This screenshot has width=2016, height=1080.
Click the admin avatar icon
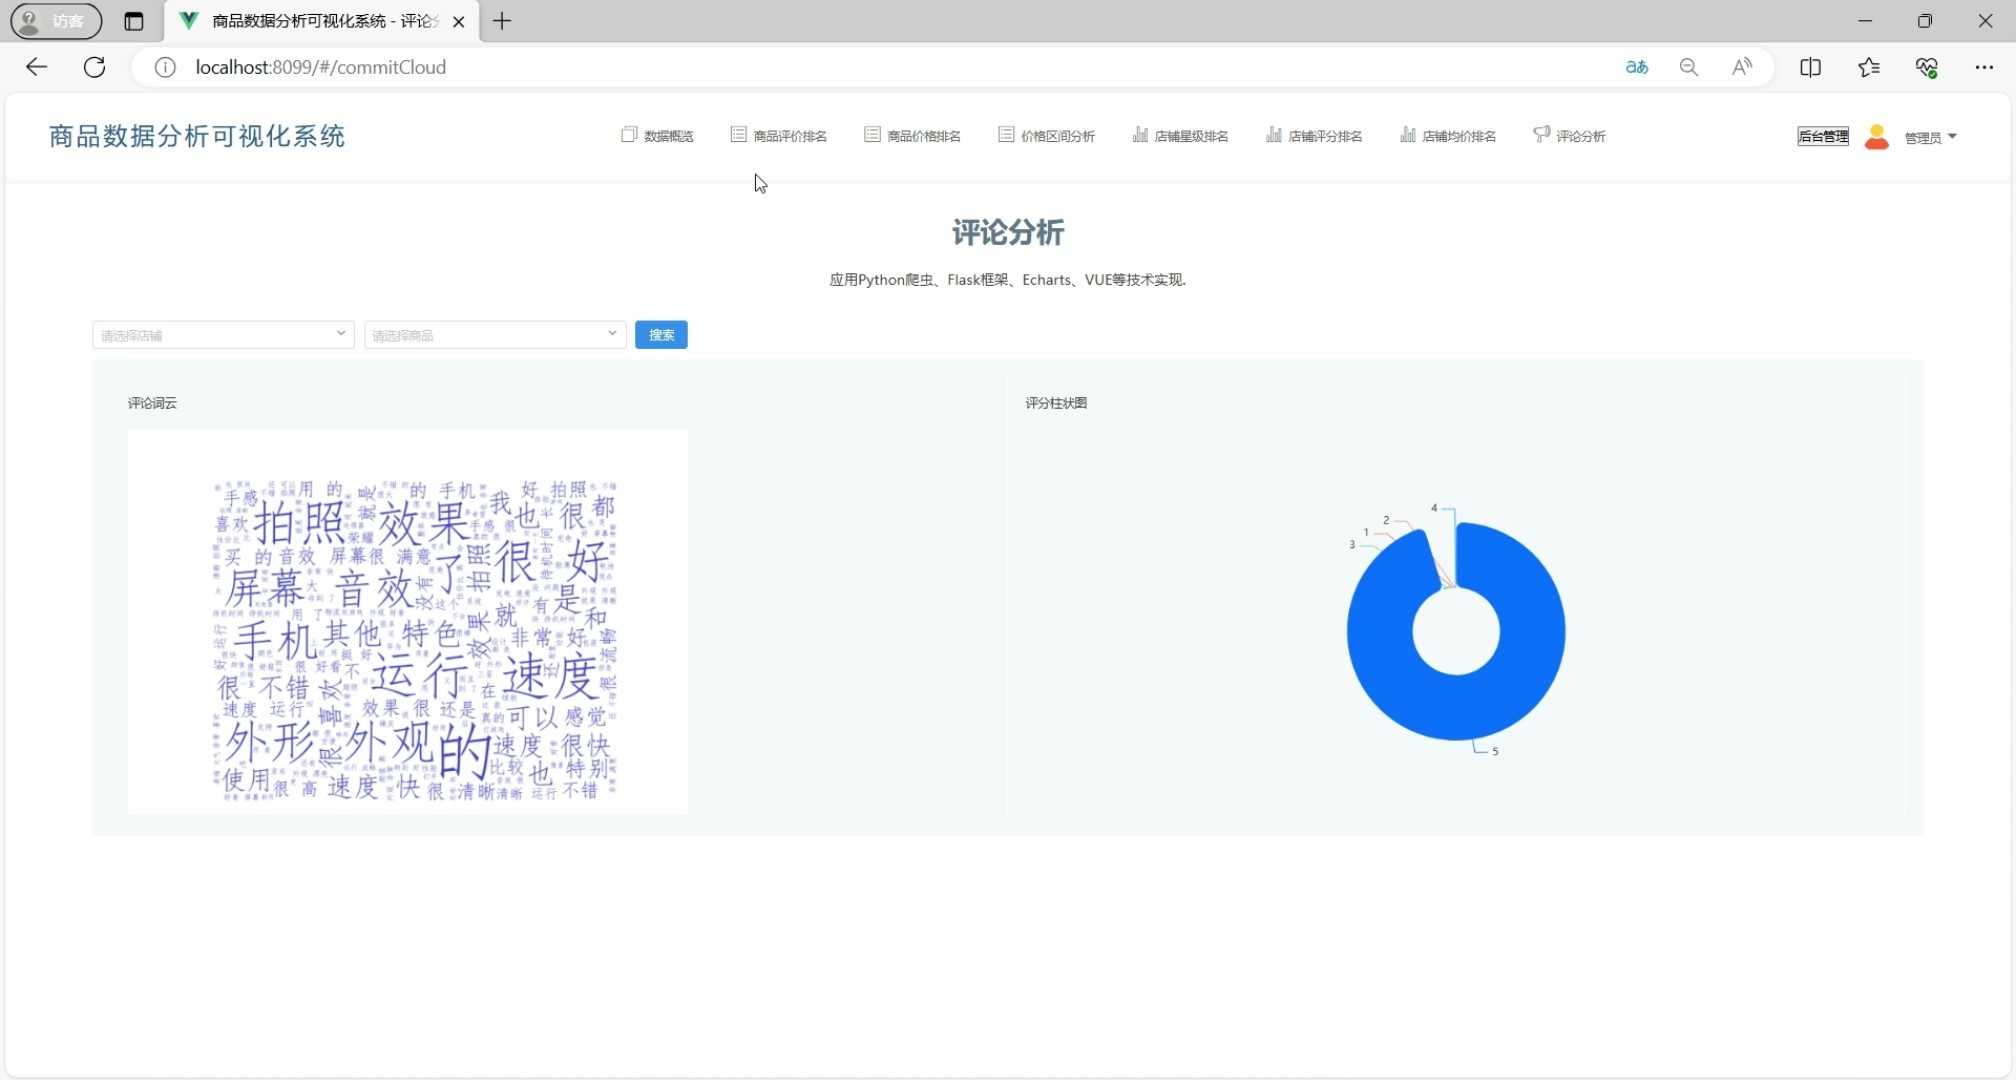[1877, 137]
